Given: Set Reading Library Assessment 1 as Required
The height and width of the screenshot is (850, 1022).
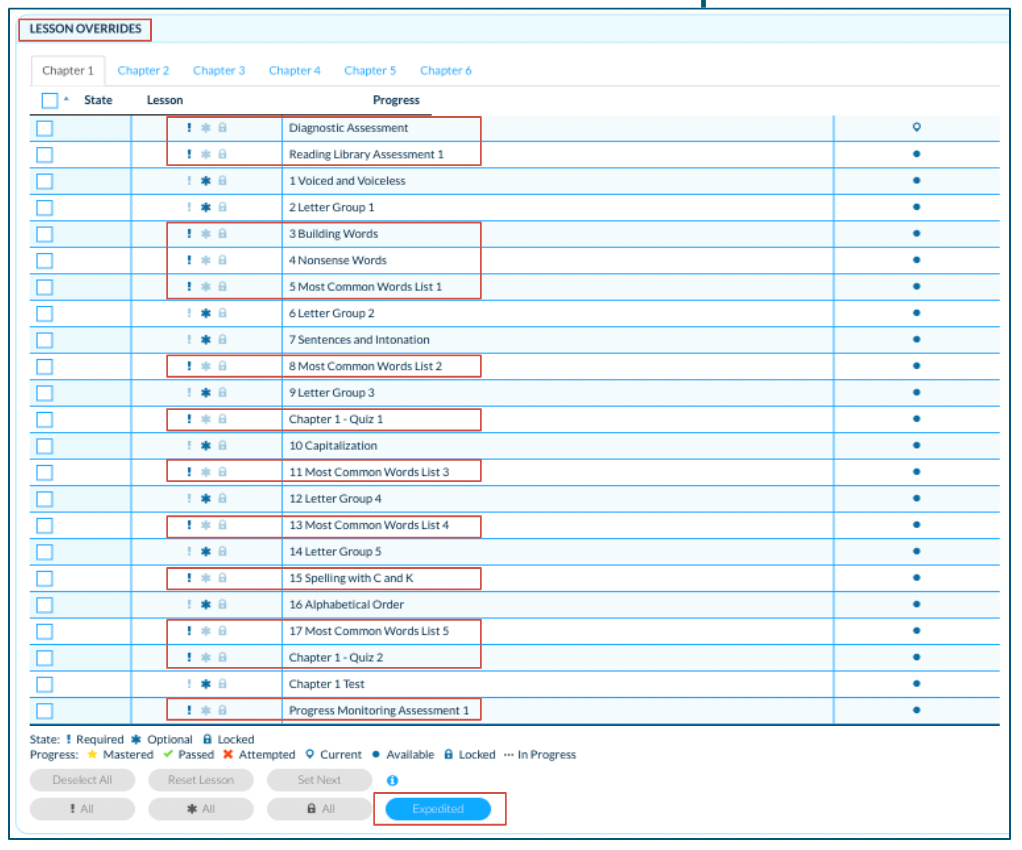Looking at the screenshot, I should [189, 154].
